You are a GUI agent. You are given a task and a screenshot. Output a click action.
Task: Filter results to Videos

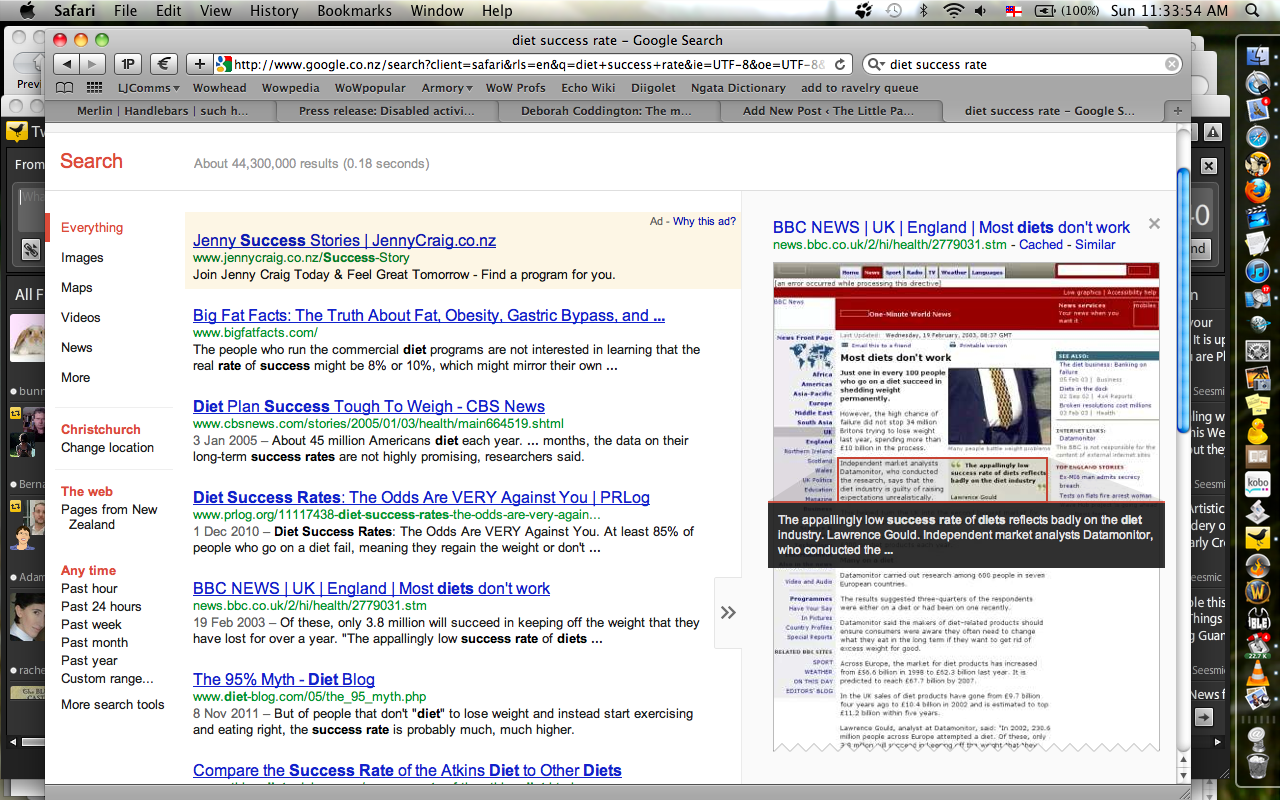(x=81, y=317)
